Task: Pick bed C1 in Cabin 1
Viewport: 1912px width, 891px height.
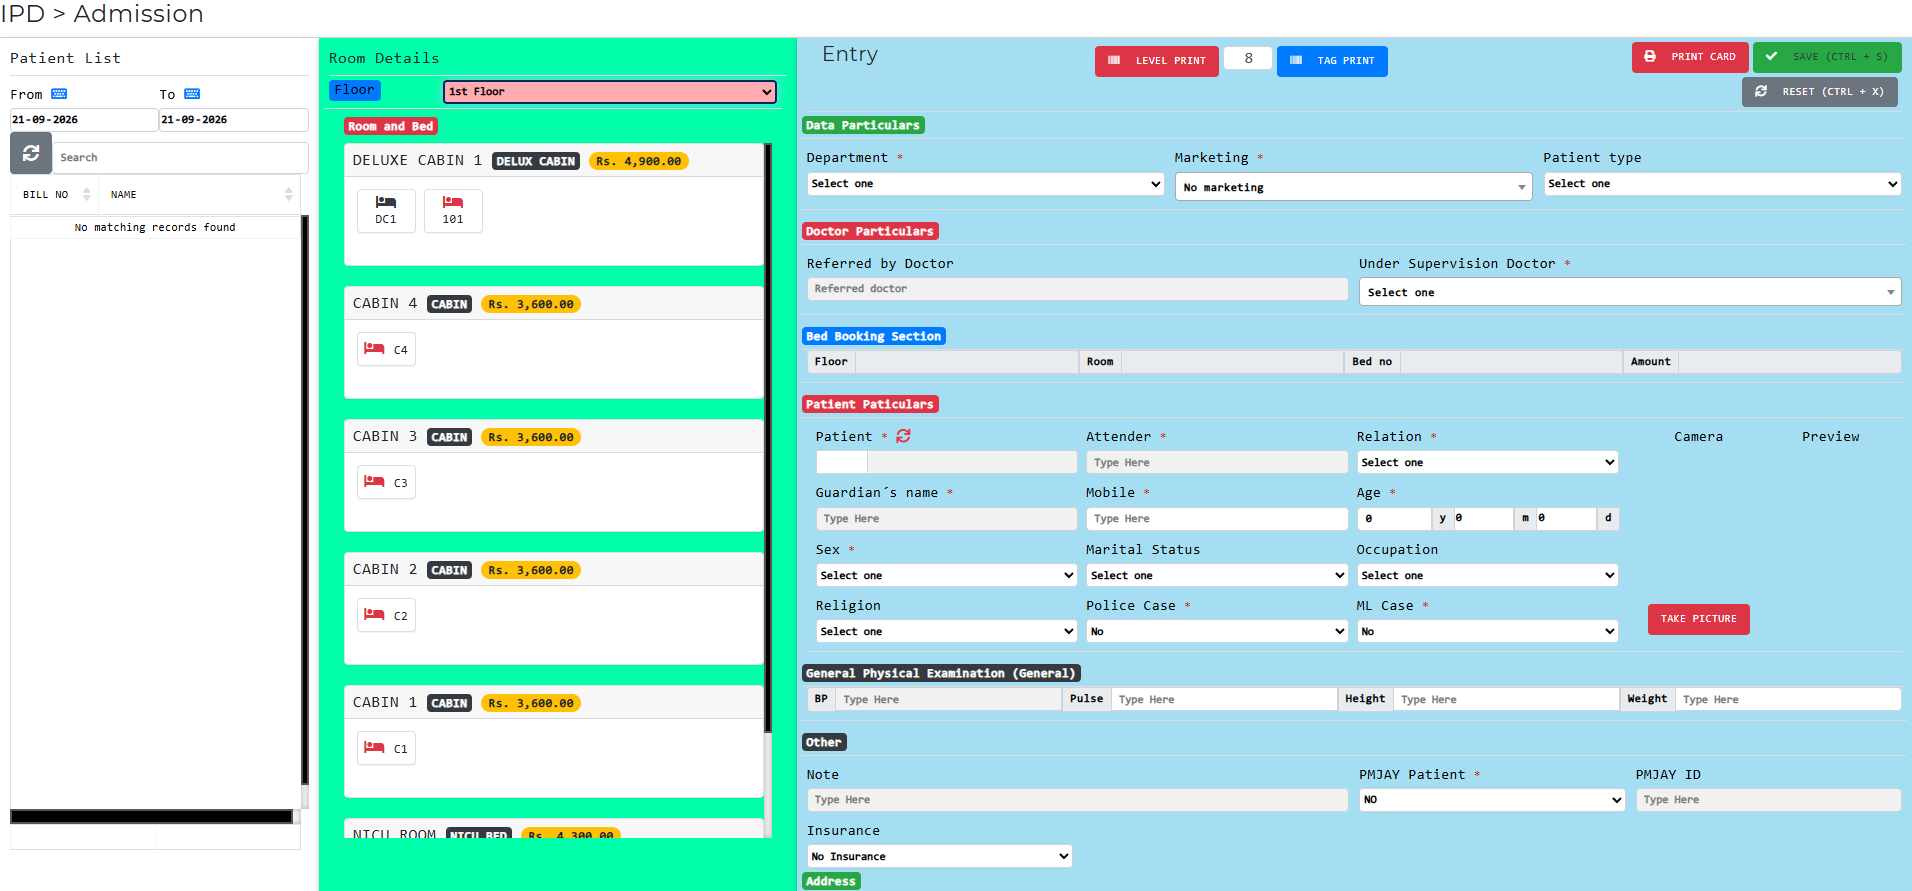Action: pos(386,748)
